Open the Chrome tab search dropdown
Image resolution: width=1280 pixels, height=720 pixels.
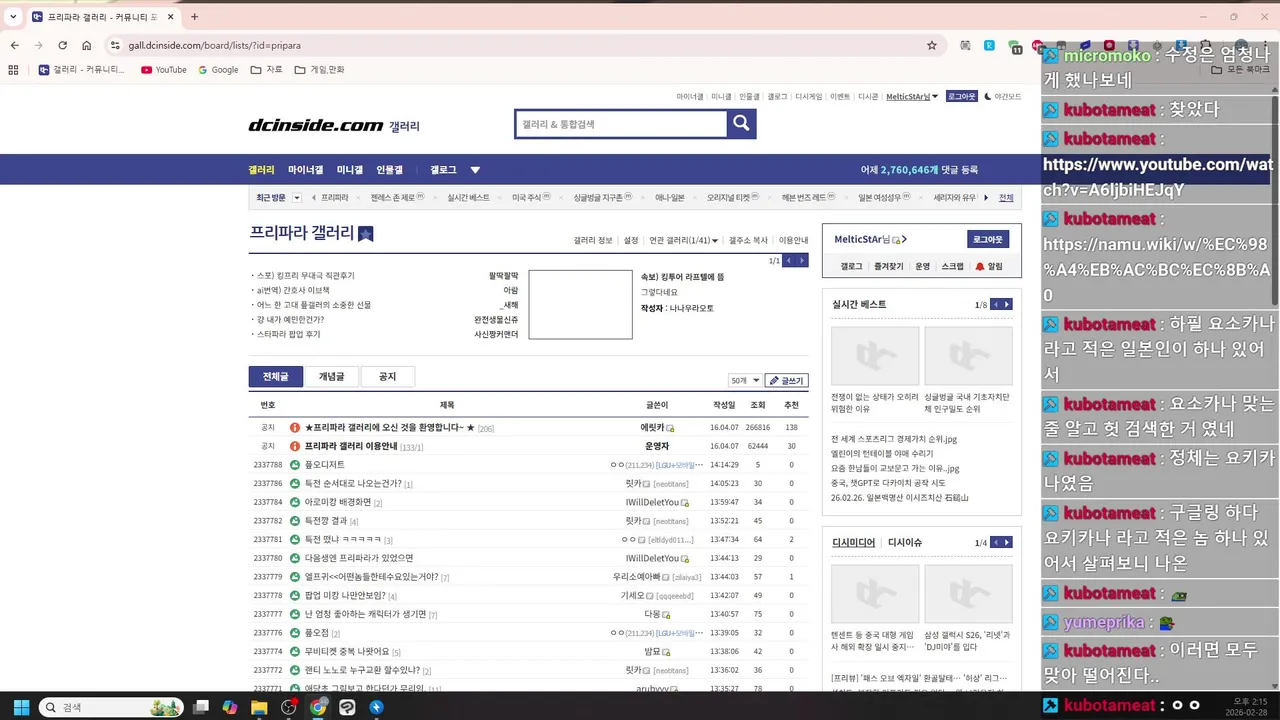pos(13,17)
